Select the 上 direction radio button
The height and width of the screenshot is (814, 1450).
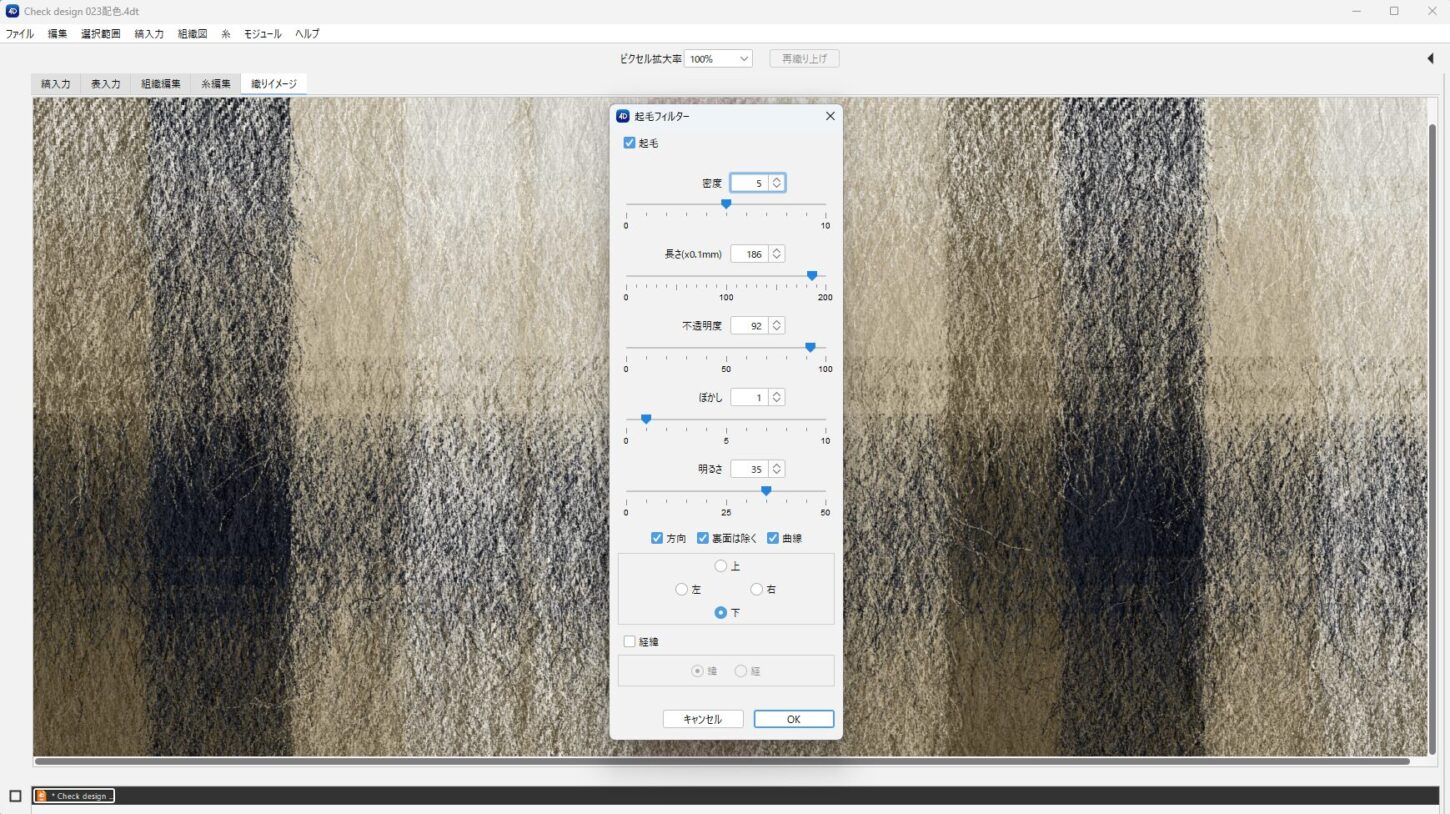721,566
